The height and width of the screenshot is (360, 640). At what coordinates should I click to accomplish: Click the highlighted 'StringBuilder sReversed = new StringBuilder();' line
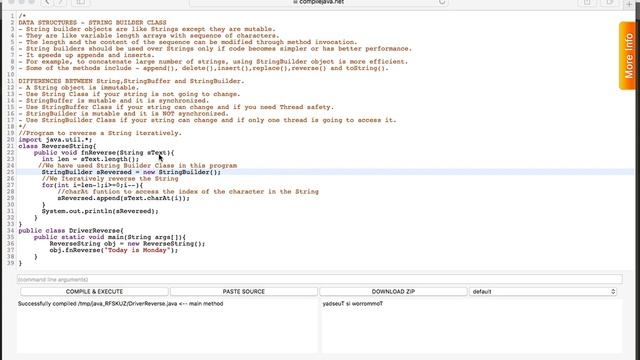pos(131,172)
